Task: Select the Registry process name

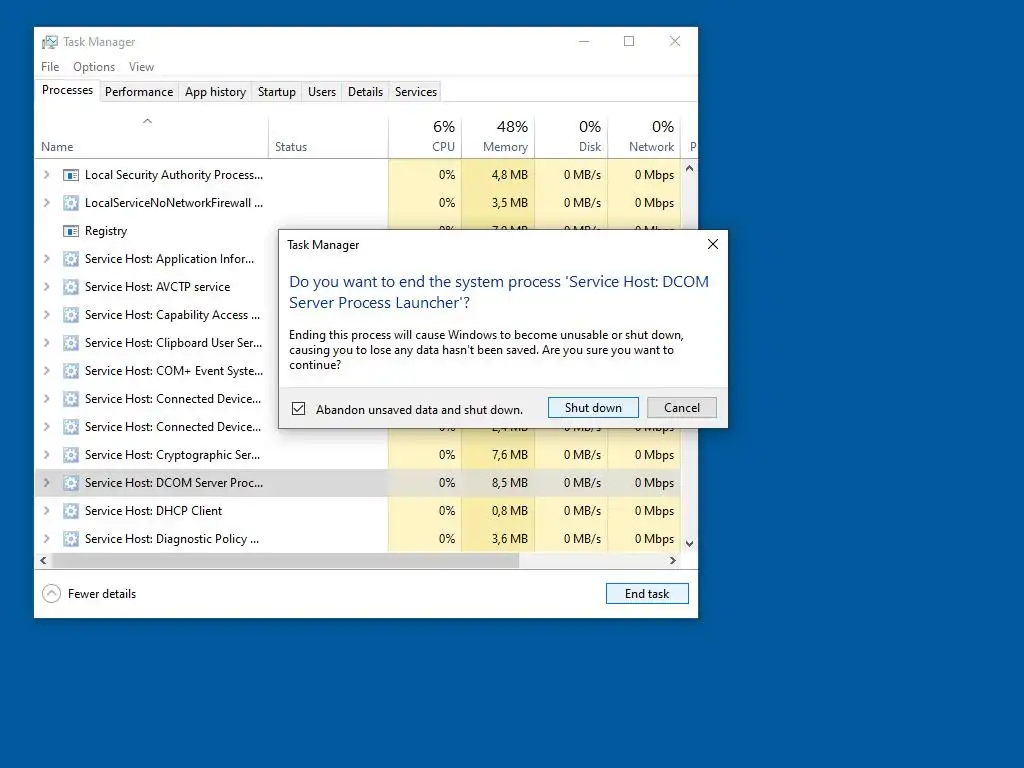Action: point(106,231)
